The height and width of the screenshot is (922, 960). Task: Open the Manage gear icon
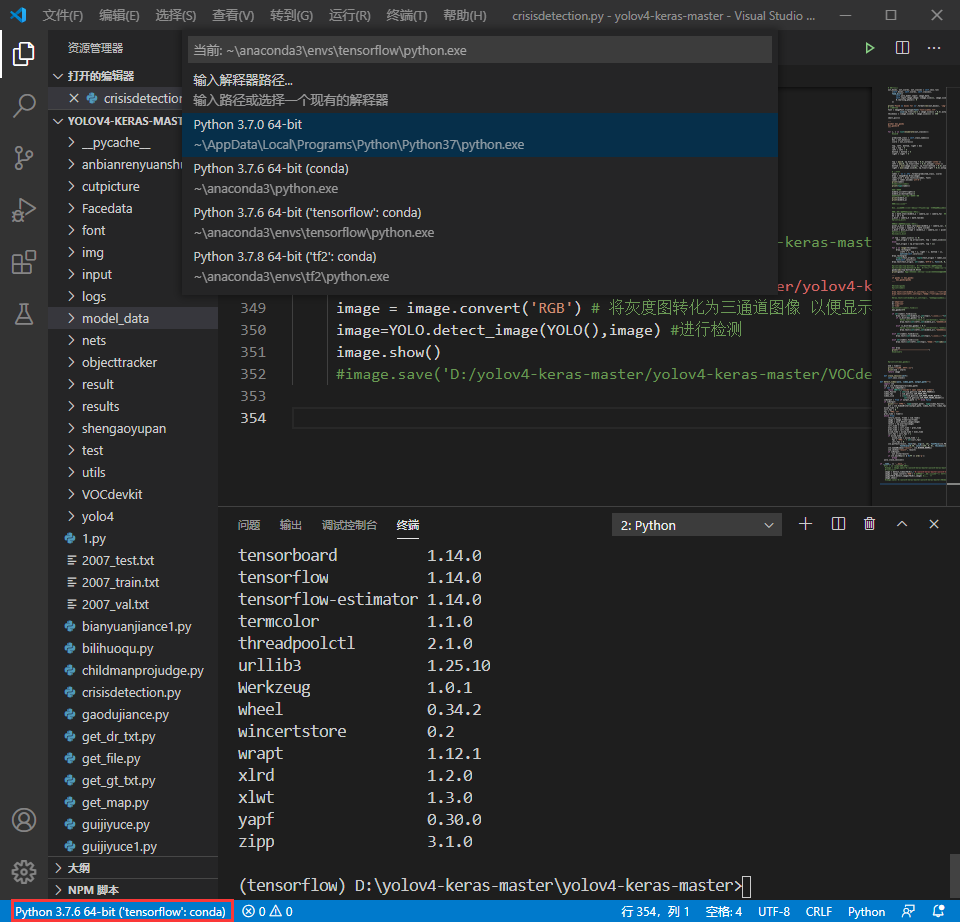click(24, 870)
